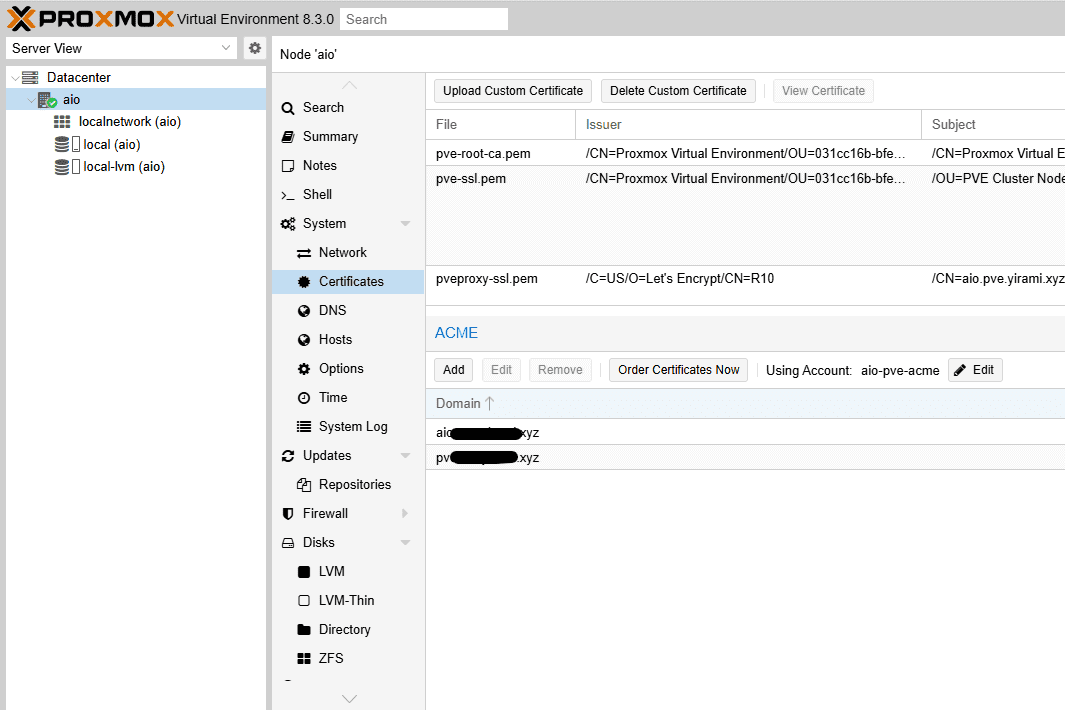
Task: Click the DNS globe icon
Action: tap(304, 310)
